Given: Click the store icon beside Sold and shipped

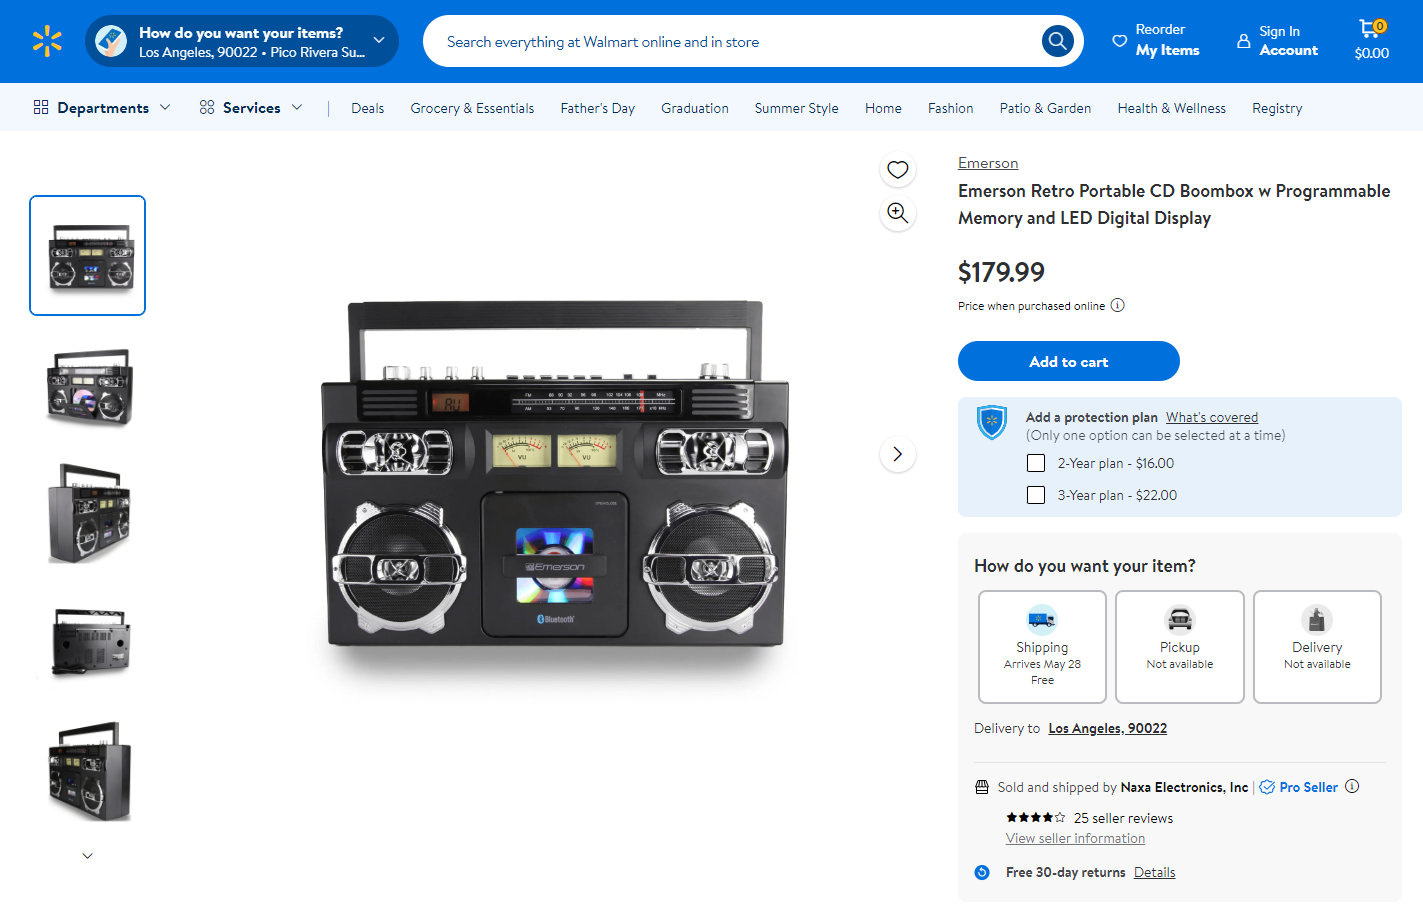Looking at the screenshot, I should [982, 787].
